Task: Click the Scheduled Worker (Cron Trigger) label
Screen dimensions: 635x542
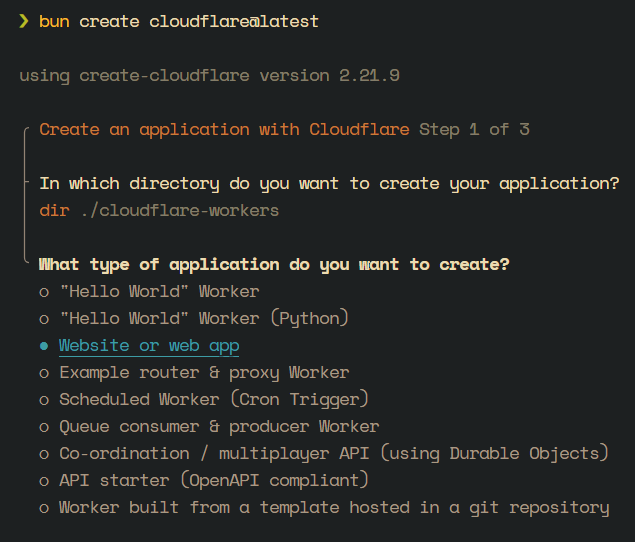Action: coord(214,400)
